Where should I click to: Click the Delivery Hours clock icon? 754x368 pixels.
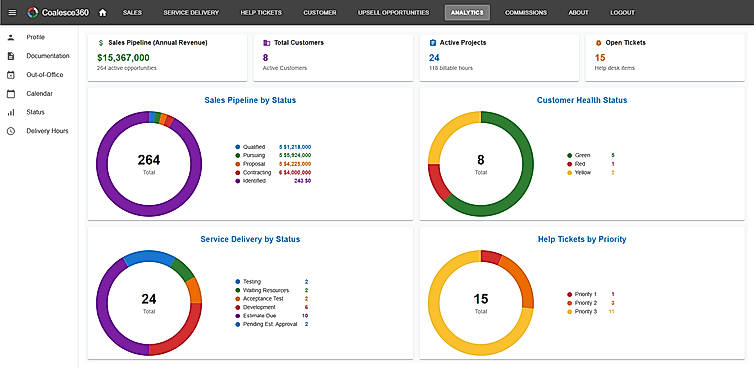[11, 131]
